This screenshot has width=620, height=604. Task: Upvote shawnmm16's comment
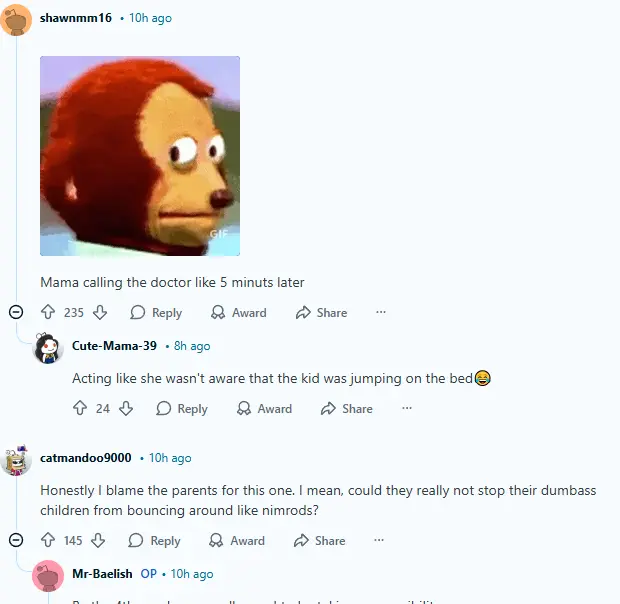[48, 312]
